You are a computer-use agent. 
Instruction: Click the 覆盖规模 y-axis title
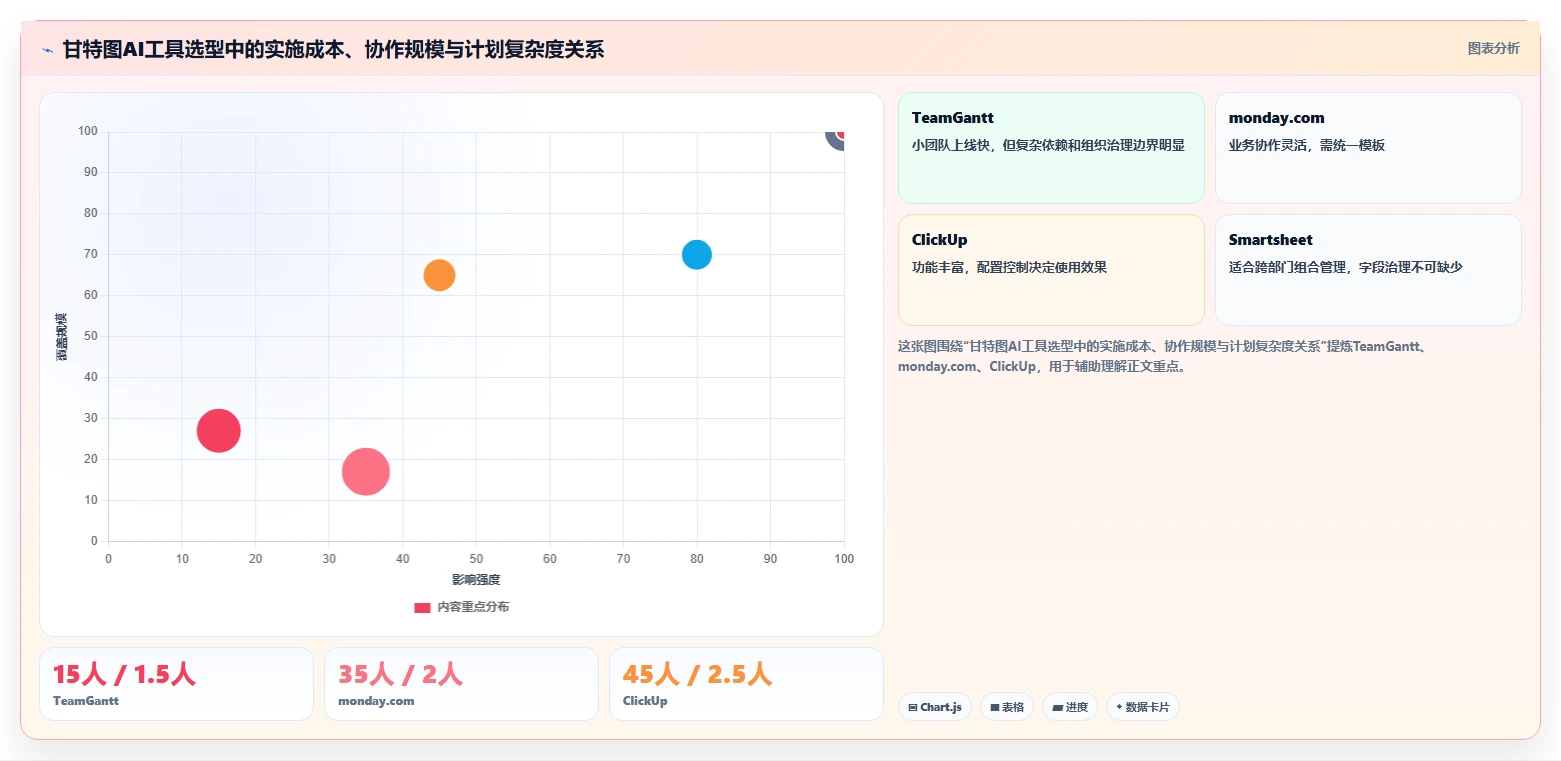pos(62,336)
